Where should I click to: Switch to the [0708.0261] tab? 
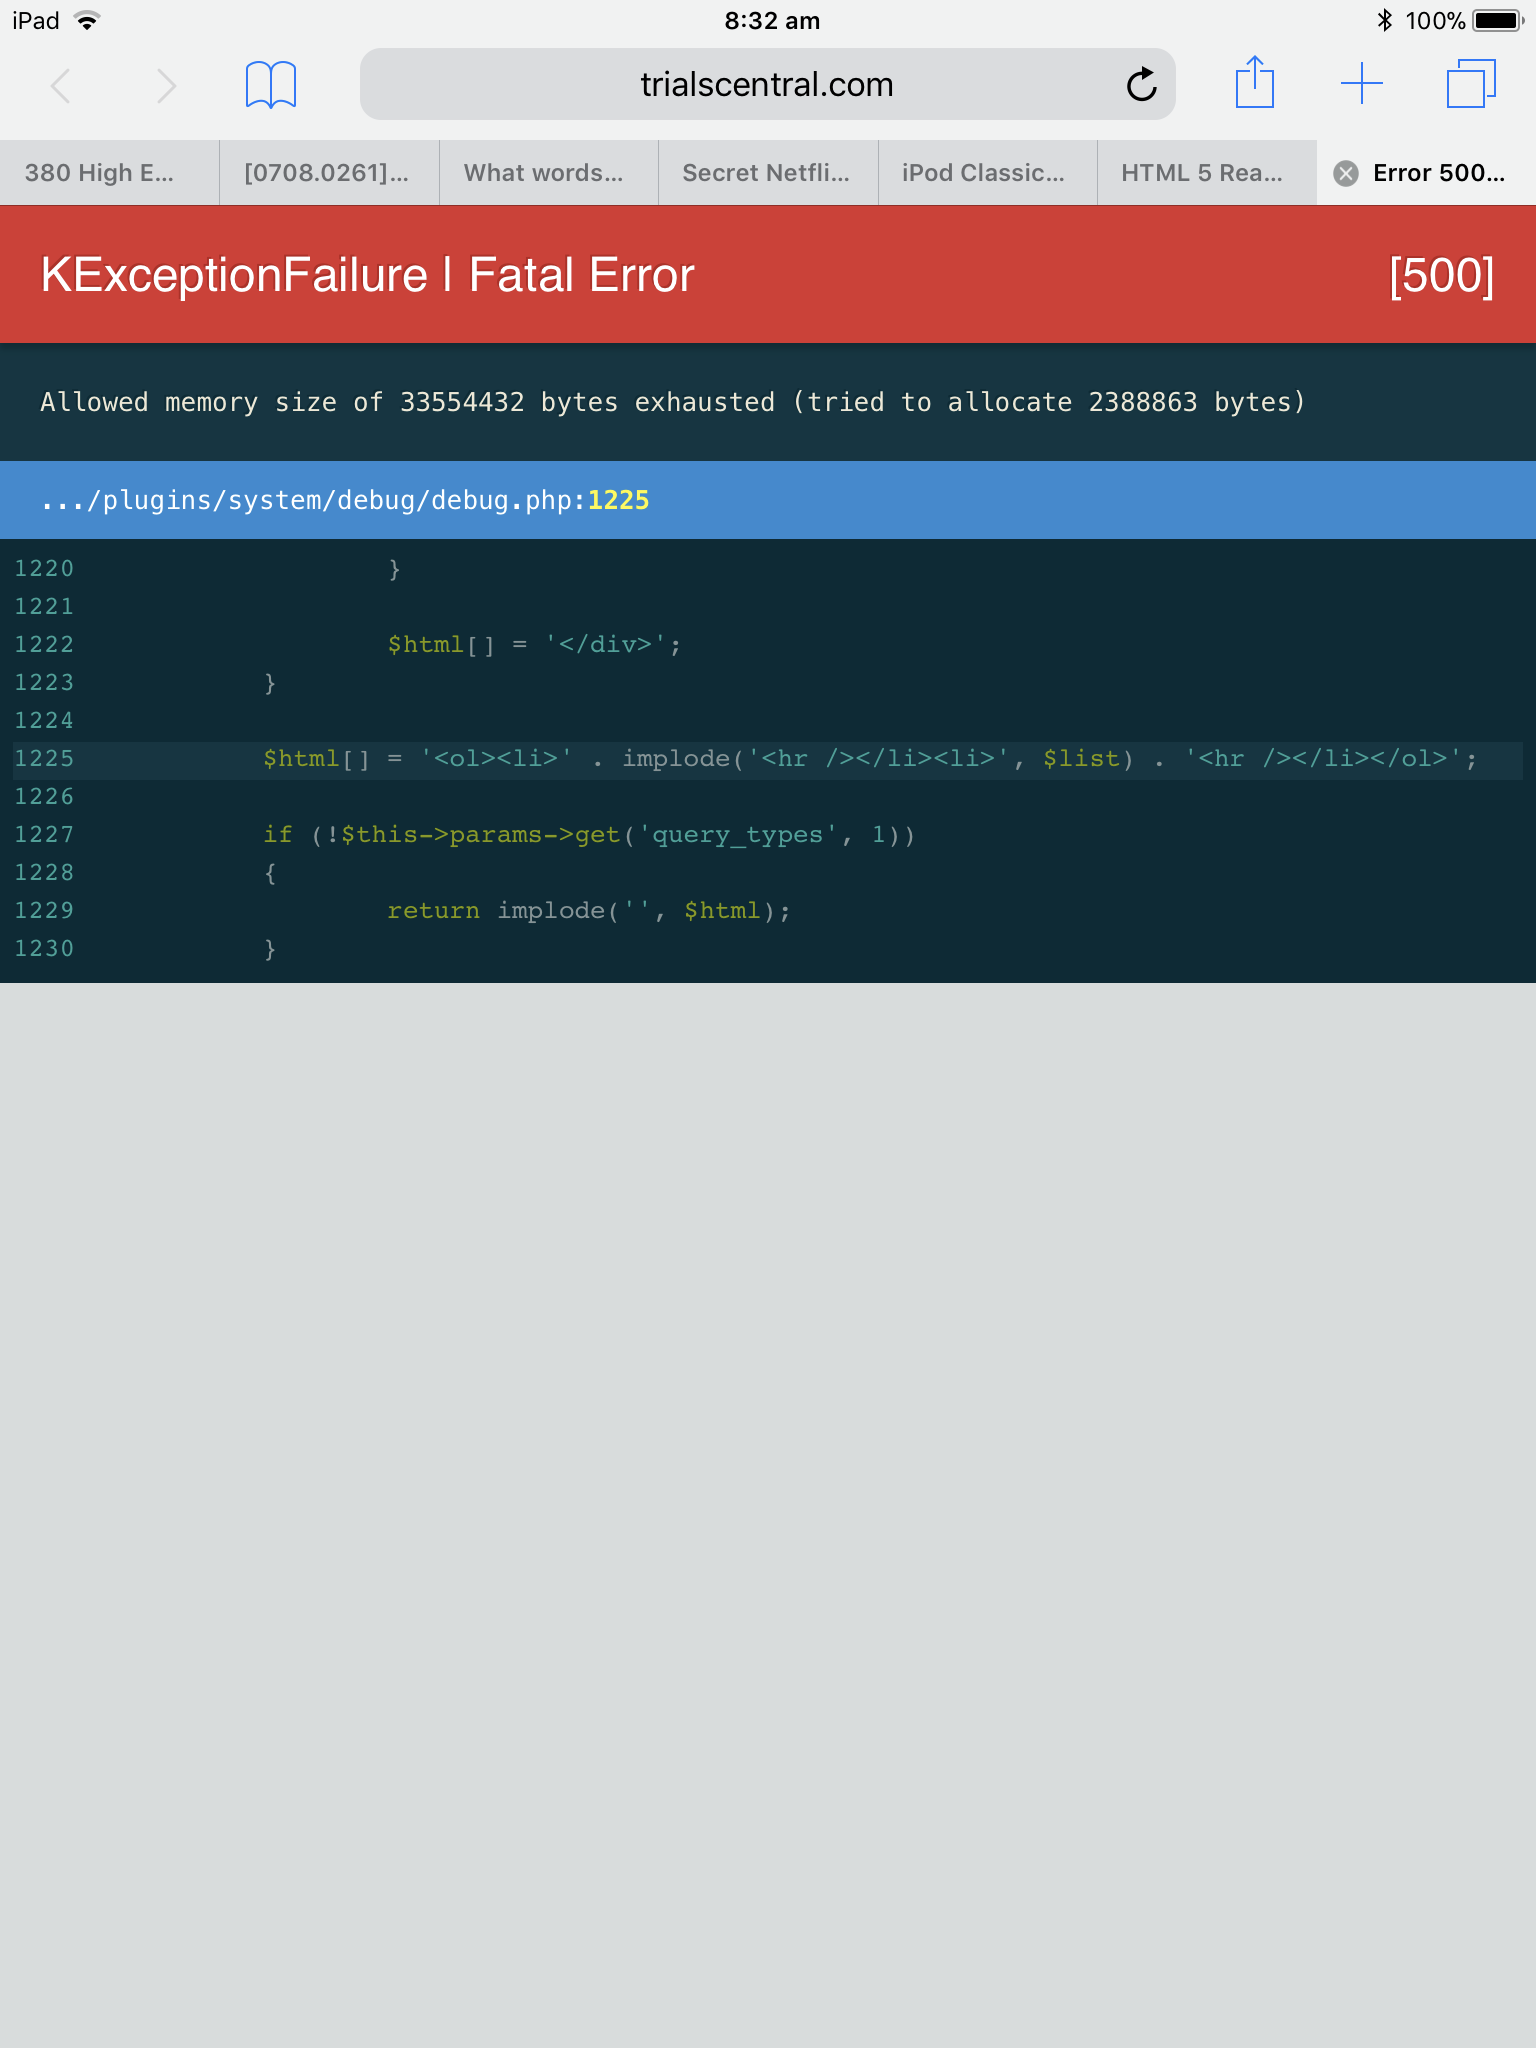(x=327, y=173)
